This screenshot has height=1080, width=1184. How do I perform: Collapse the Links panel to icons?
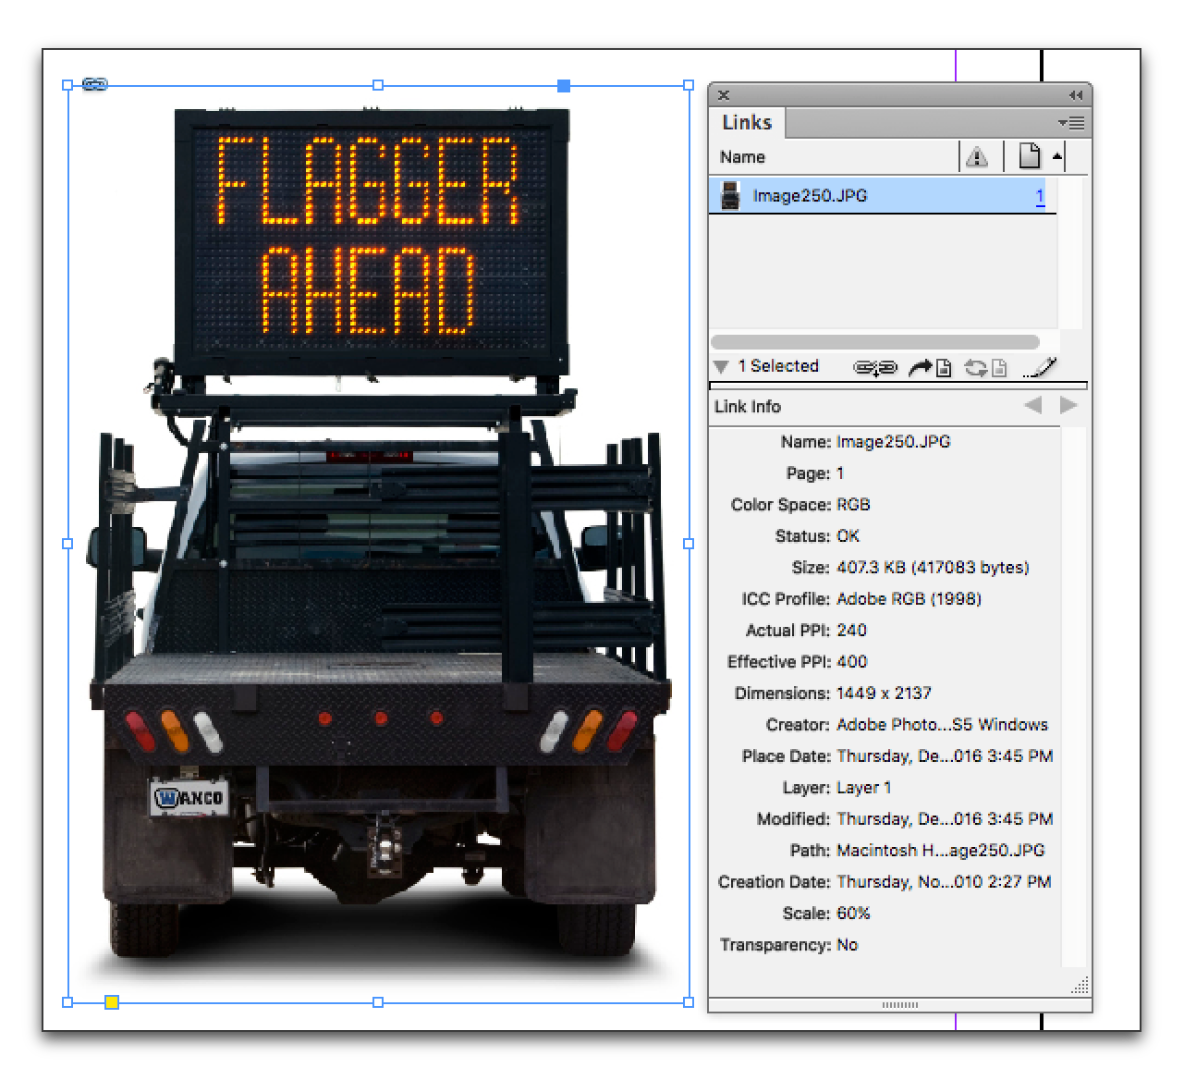(x=1075, y=94)
